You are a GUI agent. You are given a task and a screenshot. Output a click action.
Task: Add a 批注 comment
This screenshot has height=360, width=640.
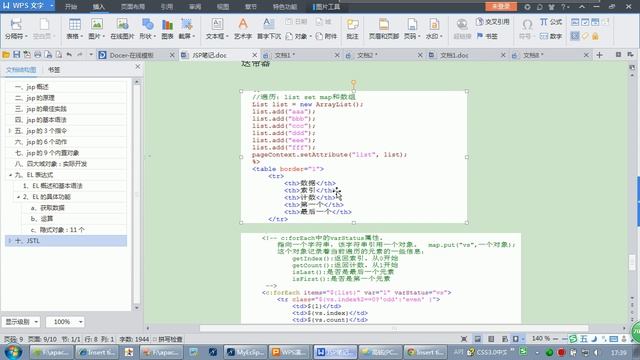click(352, 29)
